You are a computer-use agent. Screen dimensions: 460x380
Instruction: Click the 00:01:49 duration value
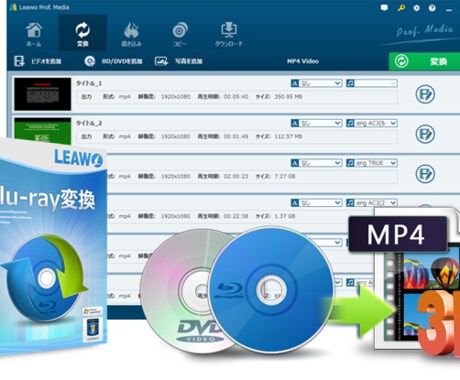click(236, 136)
